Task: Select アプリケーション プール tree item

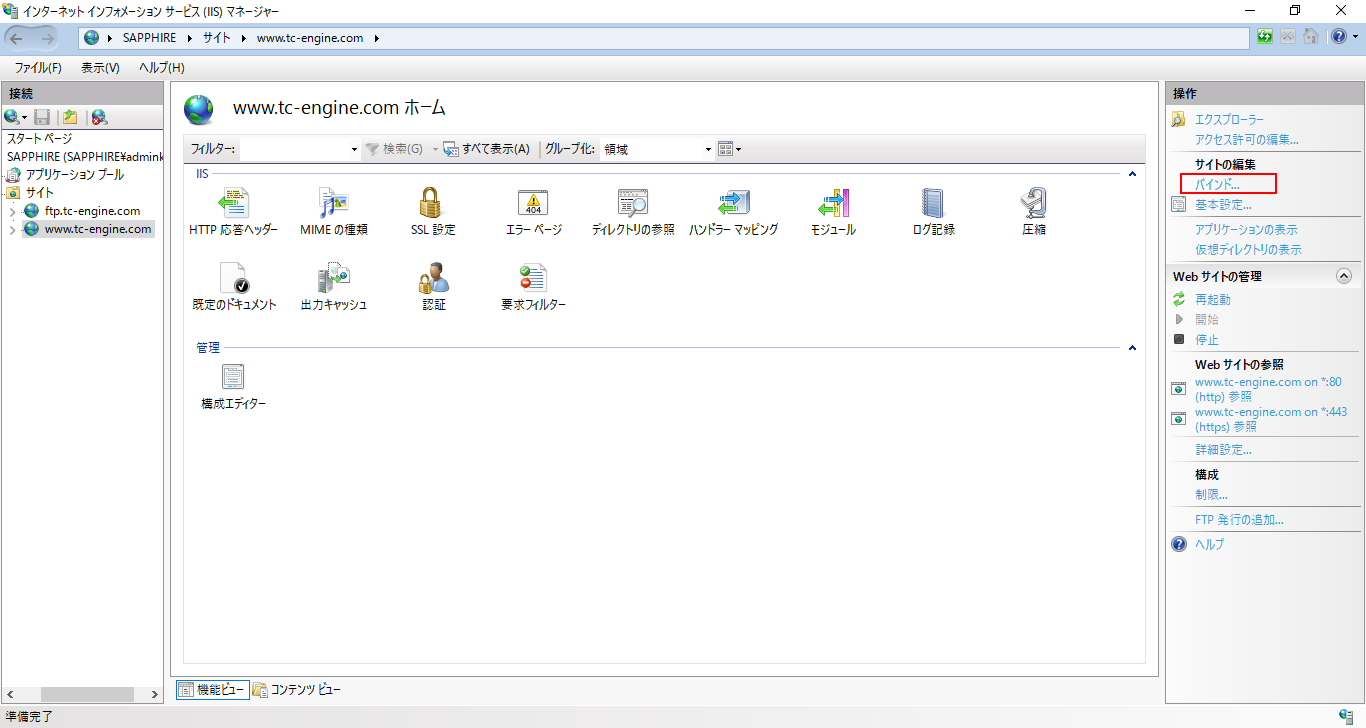Action: coord(74,174)
